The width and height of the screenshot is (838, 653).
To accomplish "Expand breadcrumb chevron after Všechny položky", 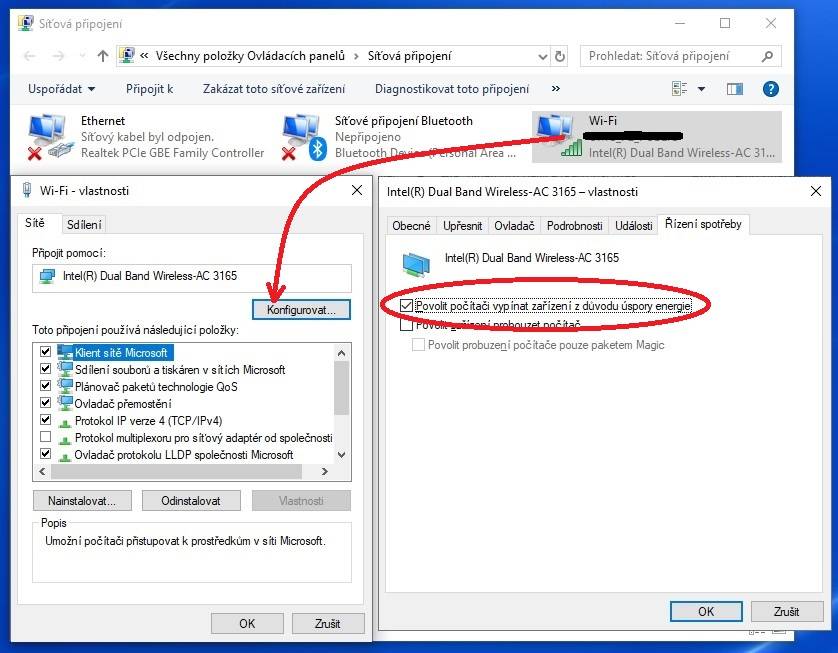I will (x=356, y=56).
